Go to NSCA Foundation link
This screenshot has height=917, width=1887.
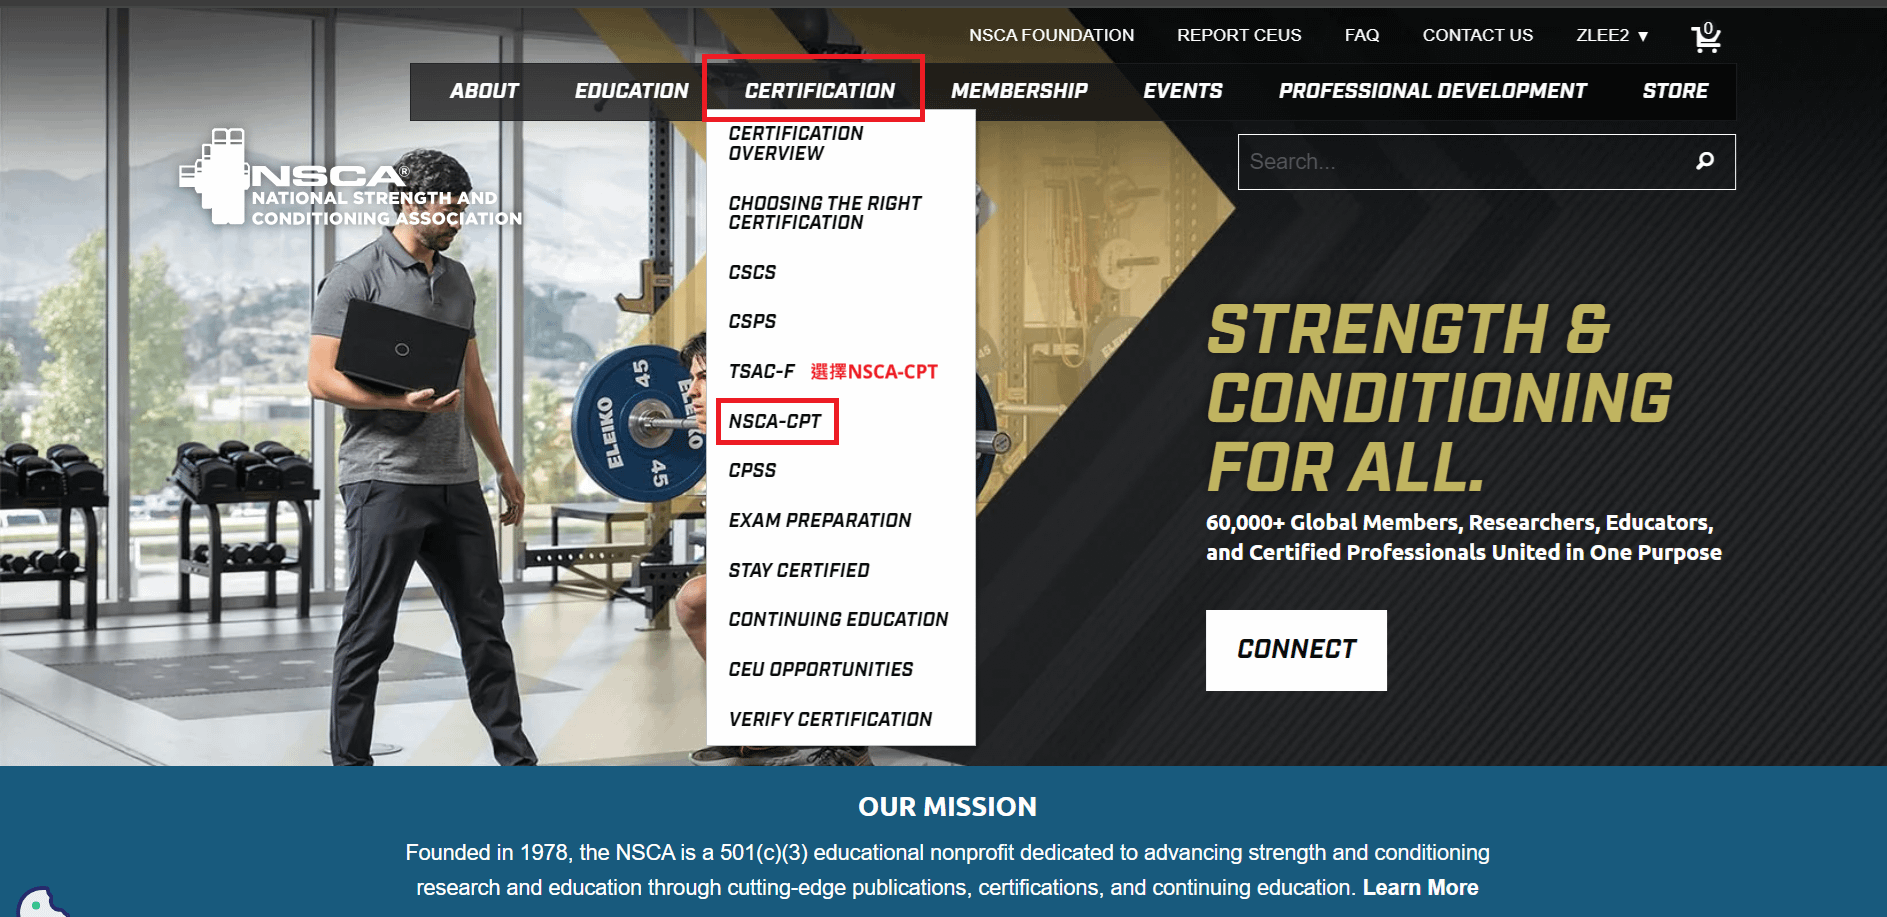(1051, 35)
